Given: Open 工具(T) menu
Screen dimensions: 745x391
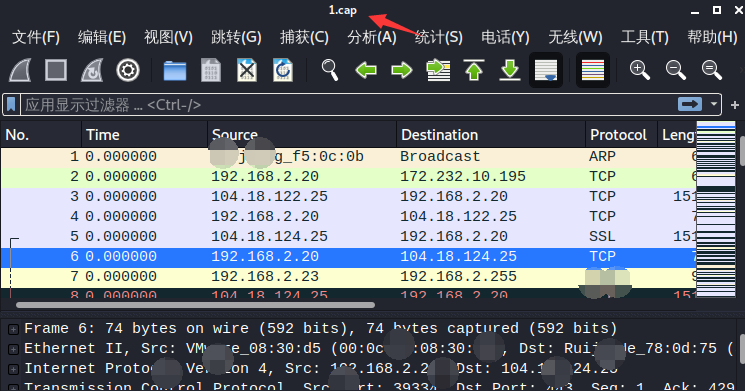Looking at the screenshot, I should point(644,37).
